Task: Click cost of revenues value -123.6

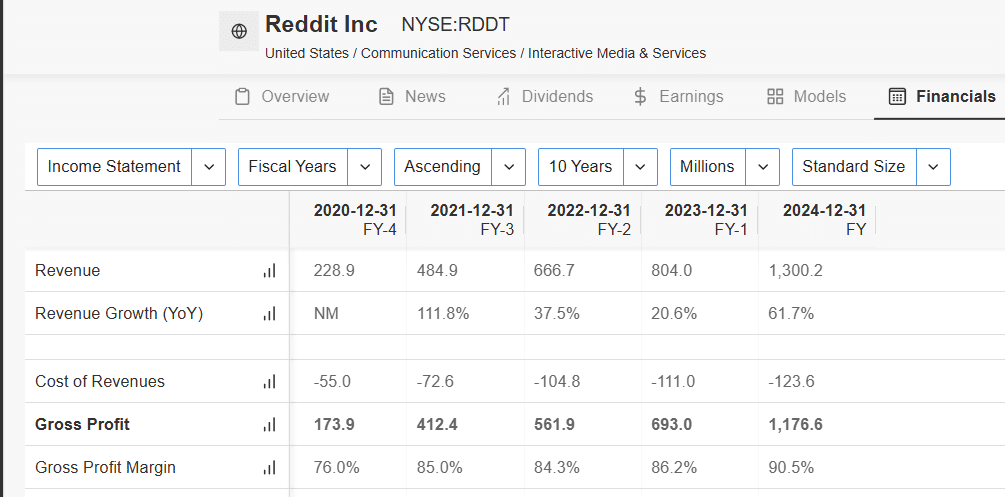Action: 792,382
